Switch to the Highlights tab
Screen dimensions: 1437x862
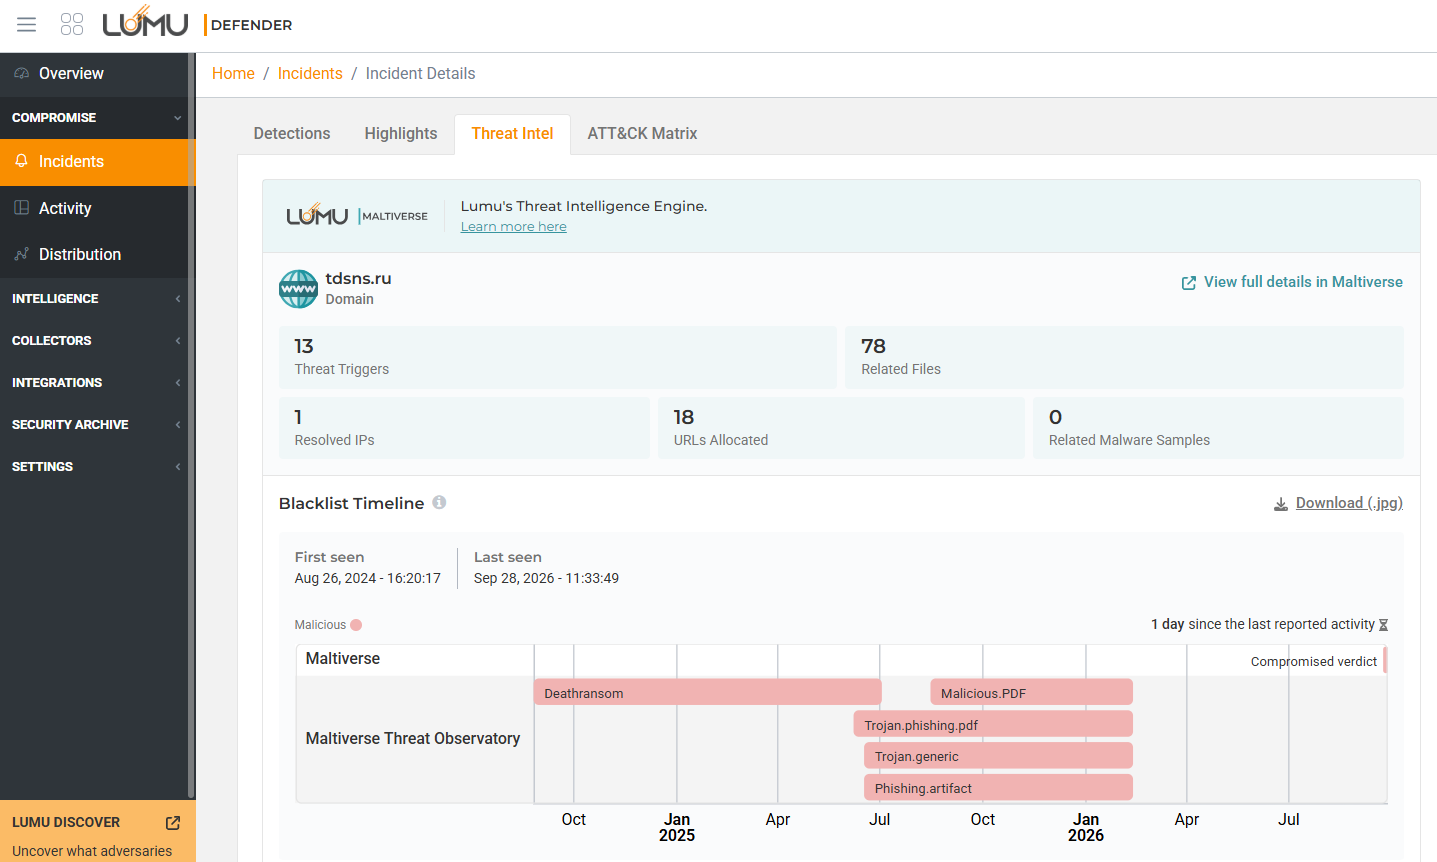[401, 134]
